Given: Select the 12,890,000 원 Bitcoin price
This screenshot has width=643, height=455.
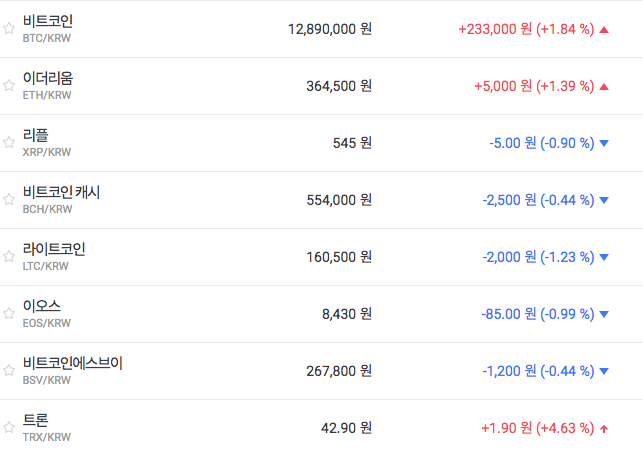Looking at the screenshot, I should click(329, 29).
